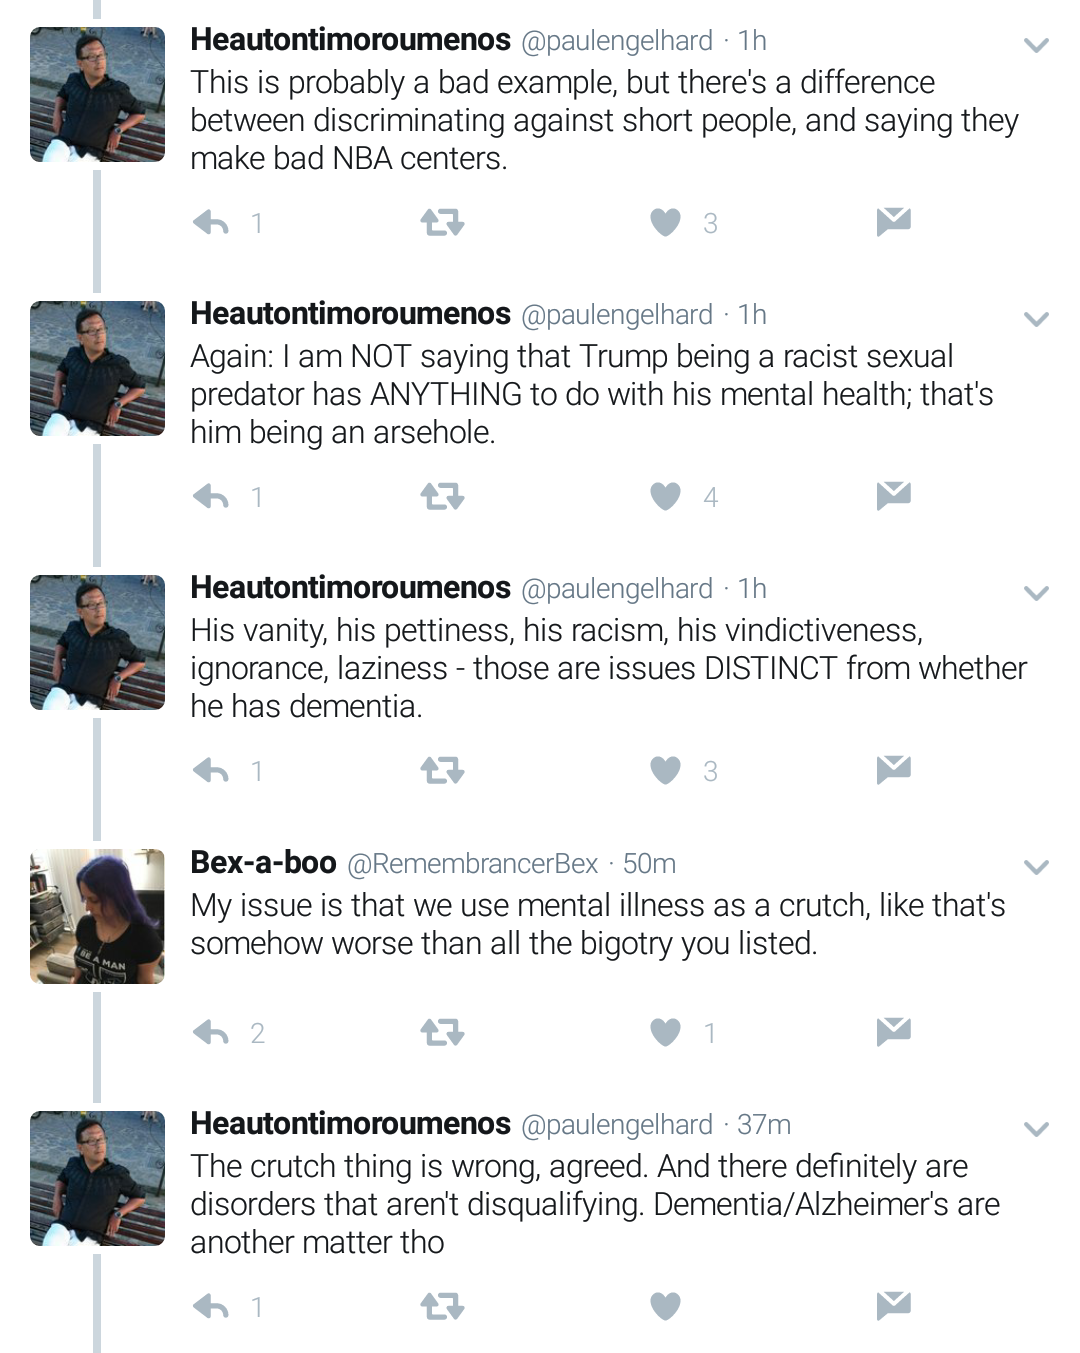Retweet the NBA centers tweet

click(x=442, y=222)
